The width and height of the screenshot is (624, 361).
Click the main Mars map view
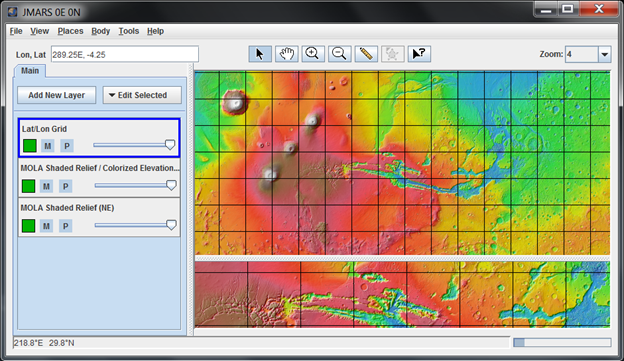(402, 163)
